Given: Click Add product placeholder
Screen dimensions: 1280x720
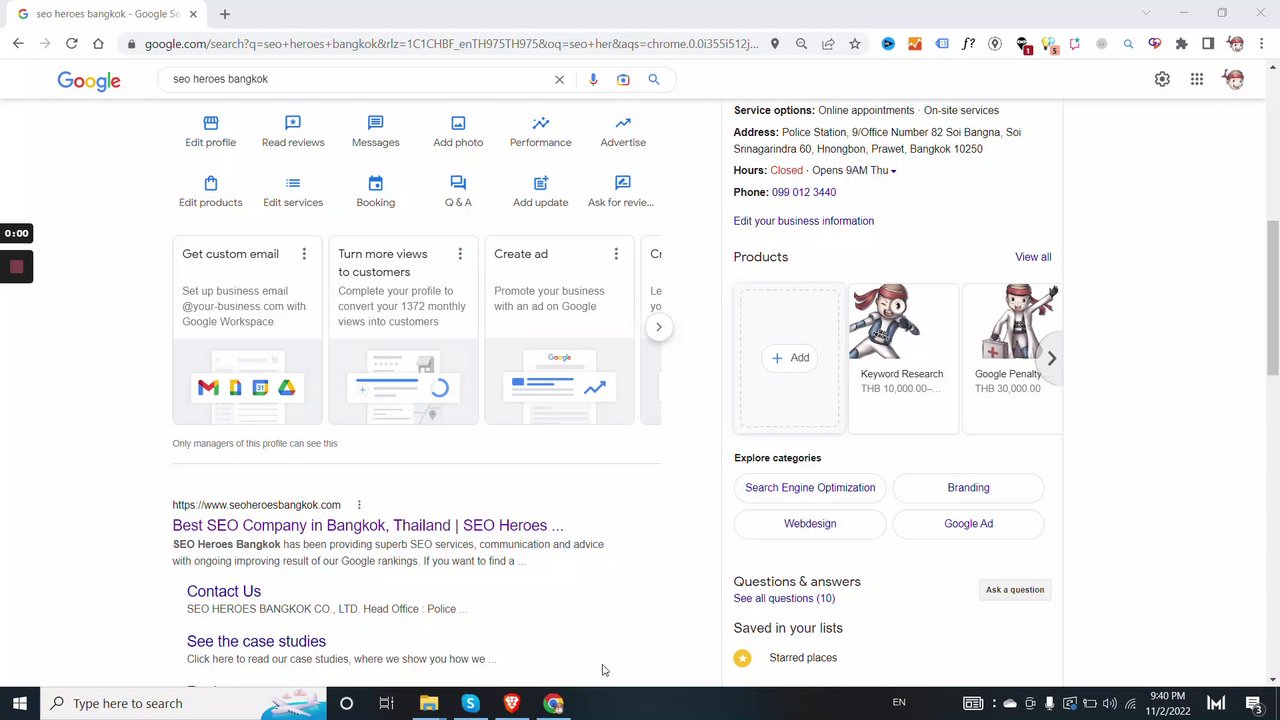Looking at the screenshot, I should 789,358.
